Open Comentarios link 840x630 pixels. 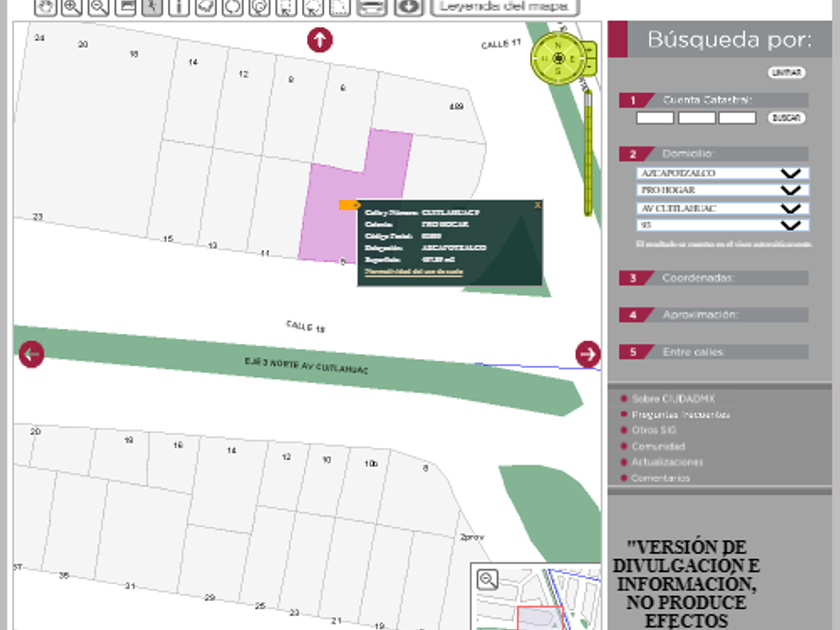point(660,478)
